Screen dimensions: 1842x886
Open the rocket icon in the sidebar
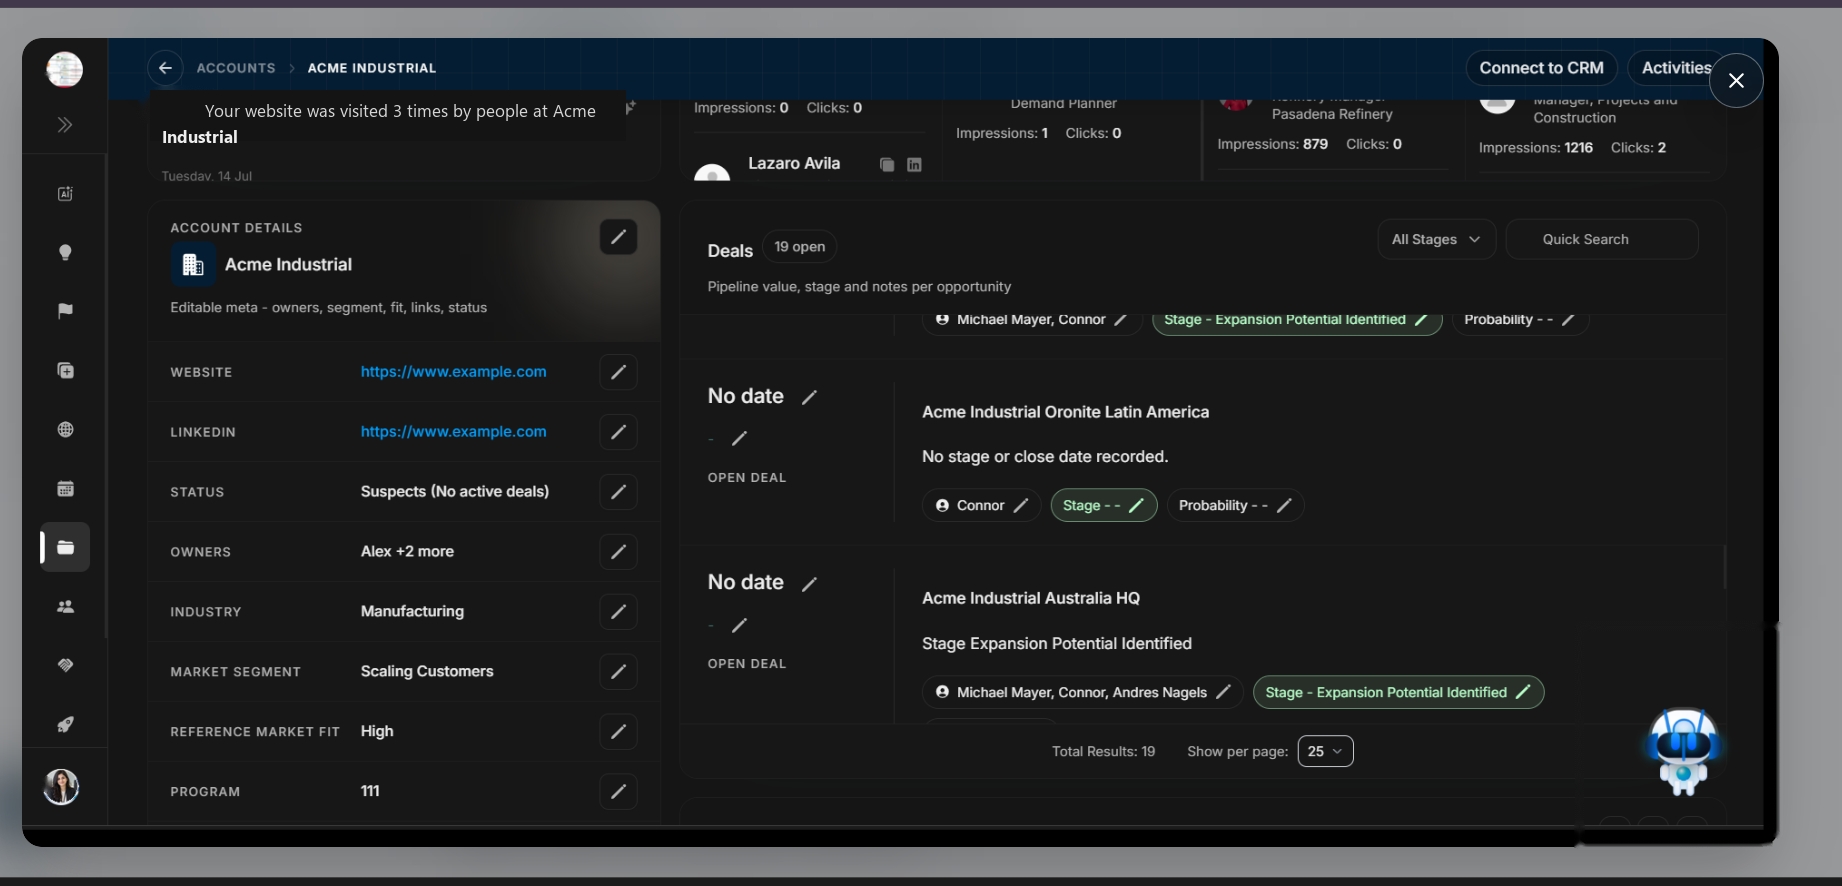tap(66, 724)
